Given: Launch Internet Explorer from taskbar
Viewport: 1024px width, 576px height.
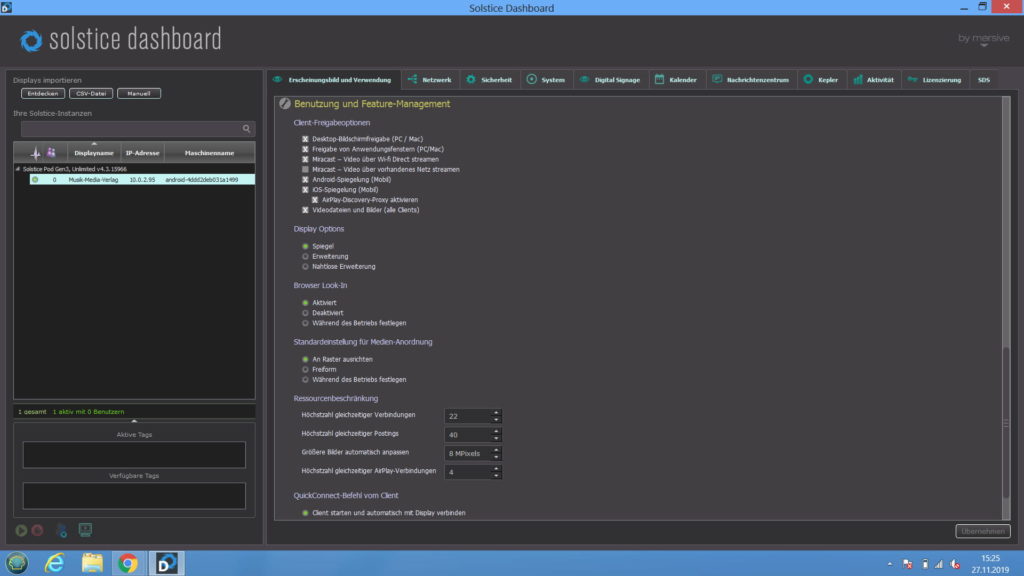Looking at the screenshot, I should point(54,563).
